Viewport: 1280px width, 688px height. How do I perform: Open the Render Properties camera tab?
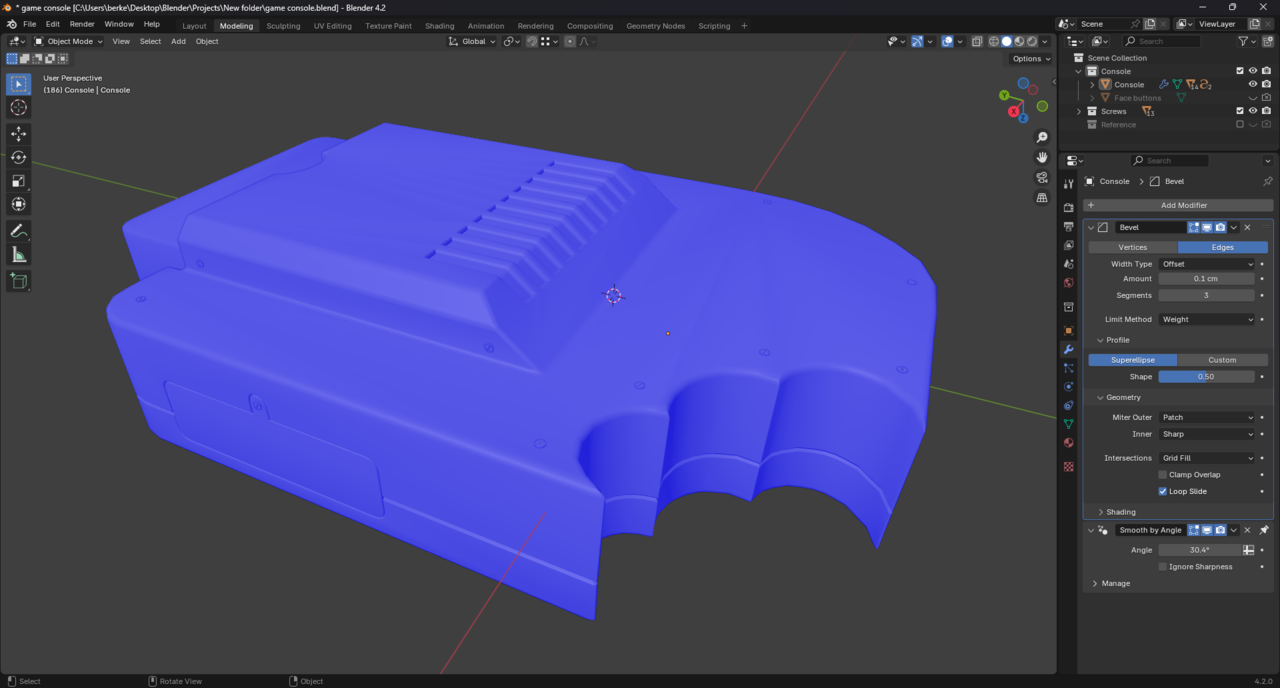(1068, 207)
